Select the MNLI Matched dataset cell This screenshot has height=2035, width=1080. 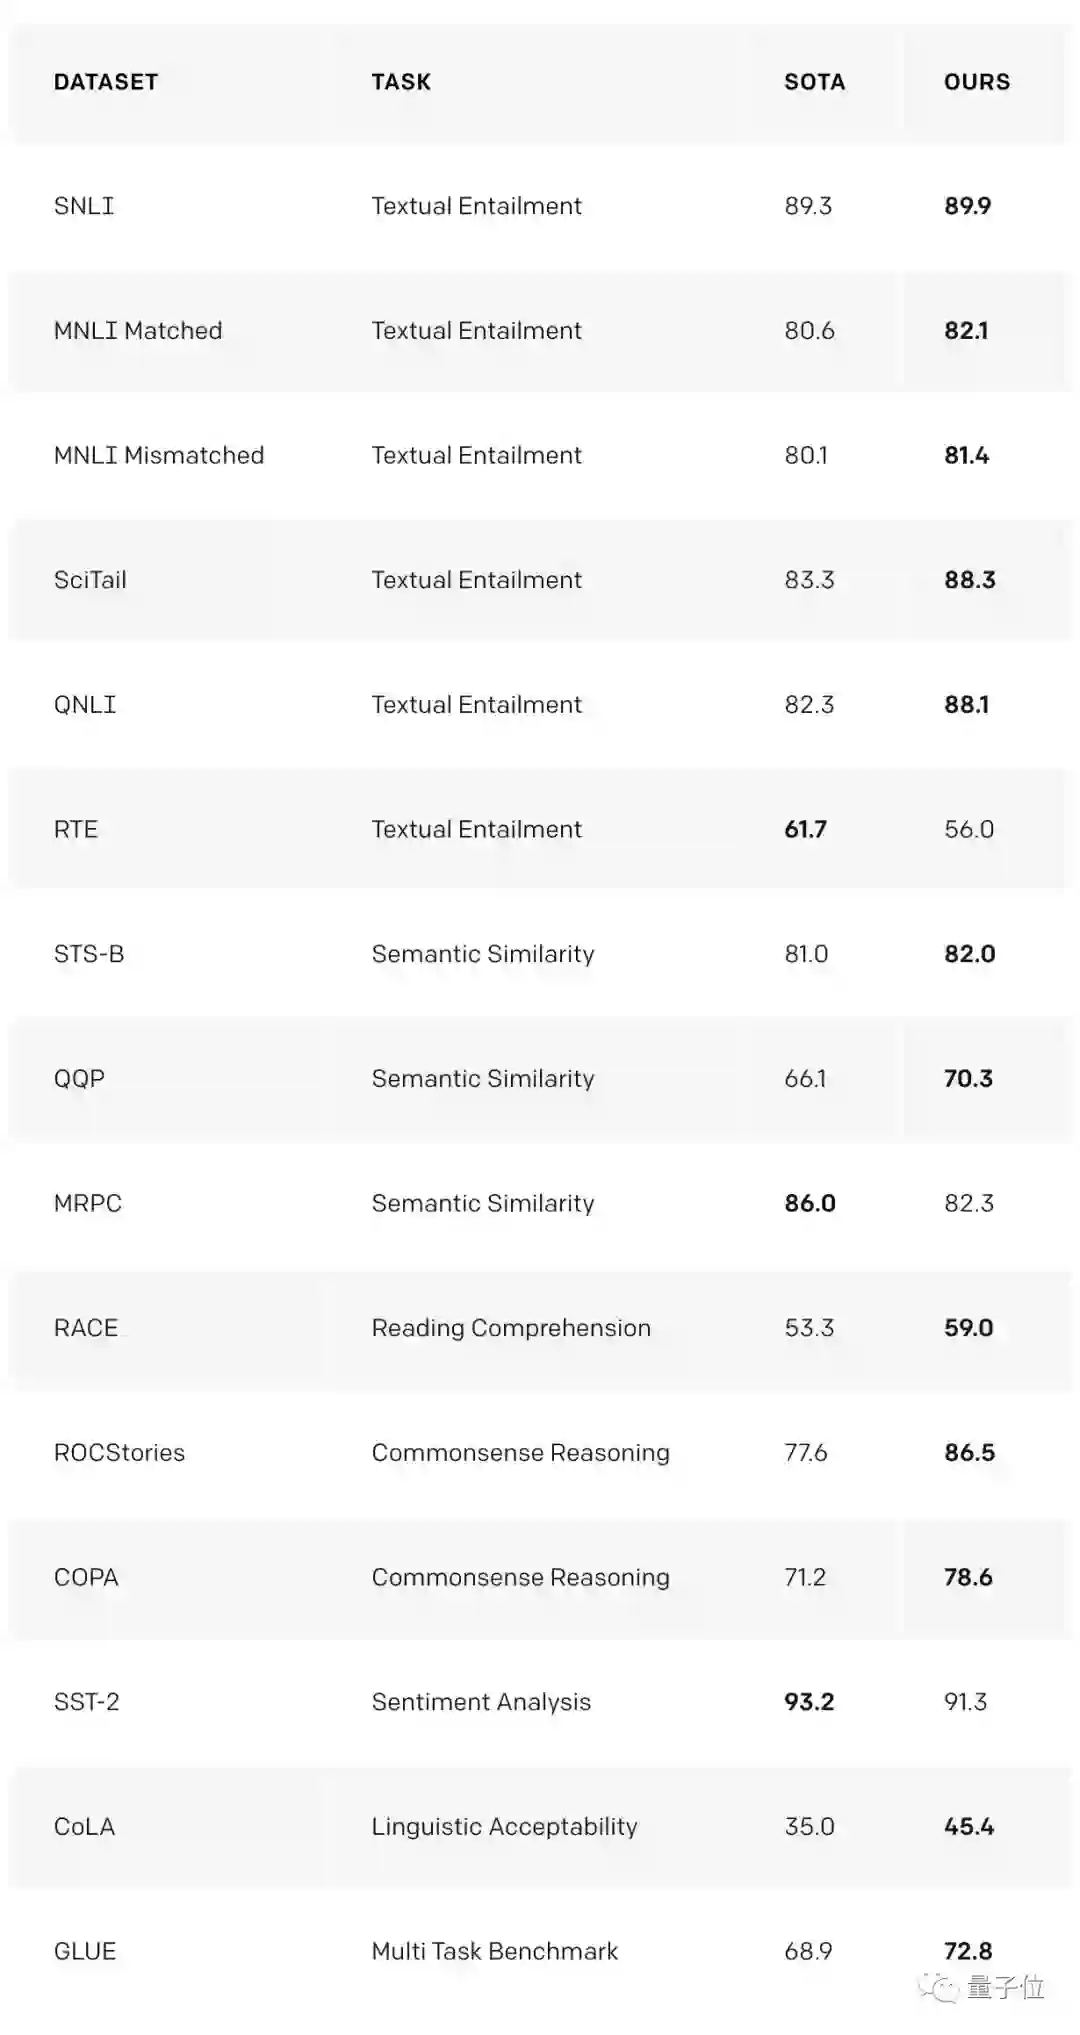click(138, 331)
